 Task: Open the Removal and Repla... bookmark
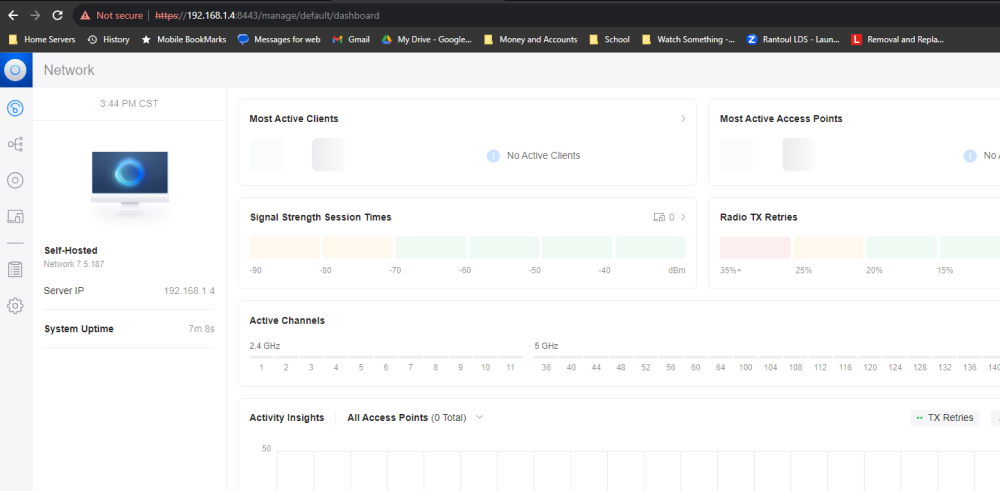[x=897, y=40]
